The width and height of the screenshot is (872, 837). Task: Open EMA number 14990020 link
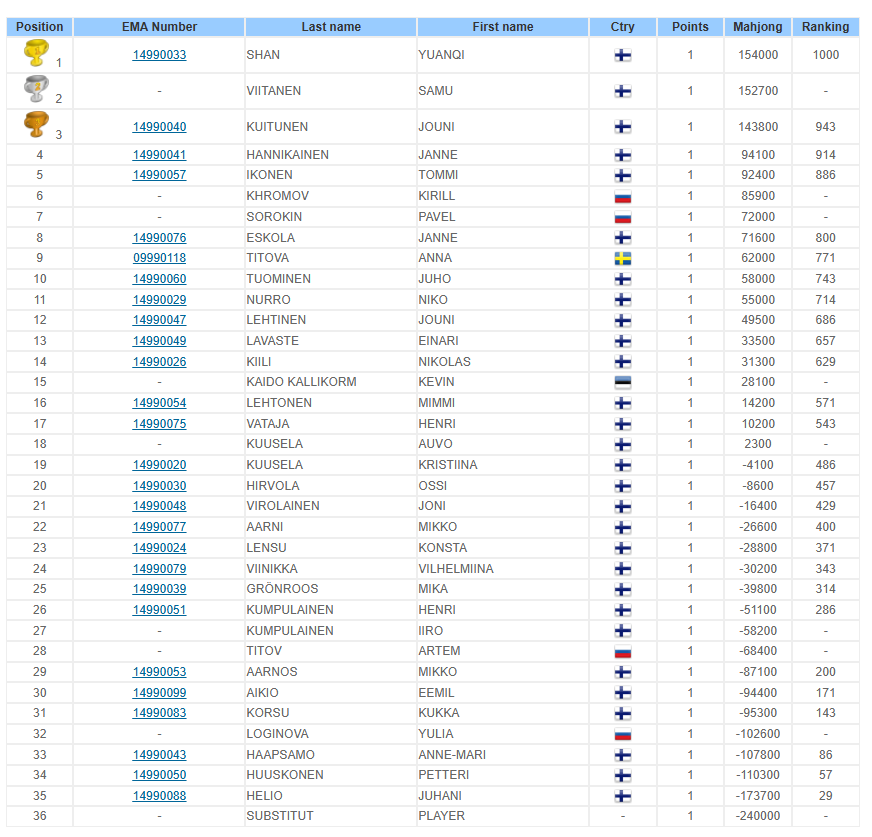pos(159,465)
